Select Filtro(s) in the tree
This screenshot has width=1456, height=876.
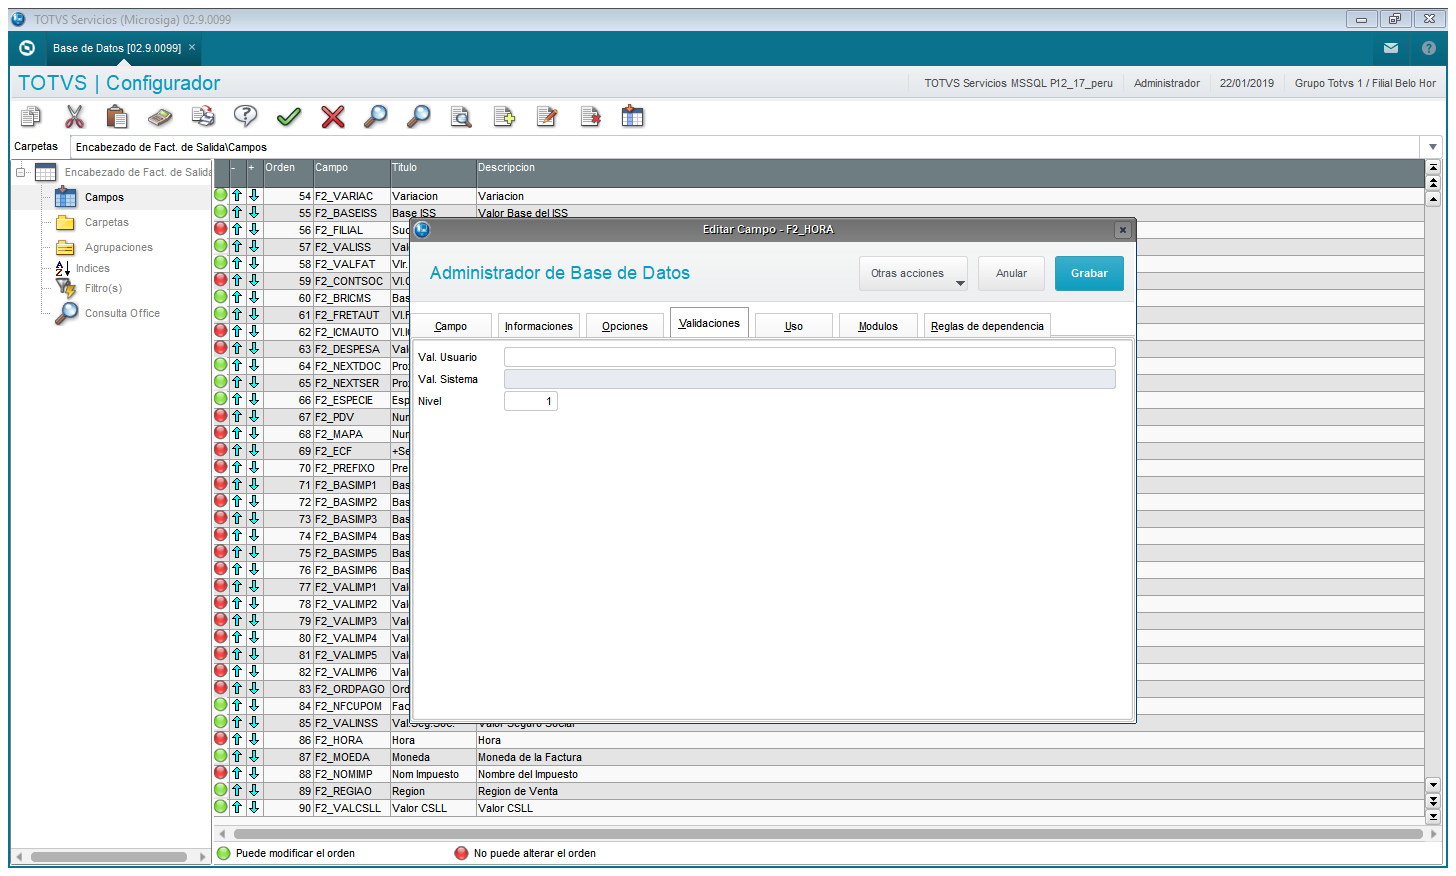tap(103, 288)
